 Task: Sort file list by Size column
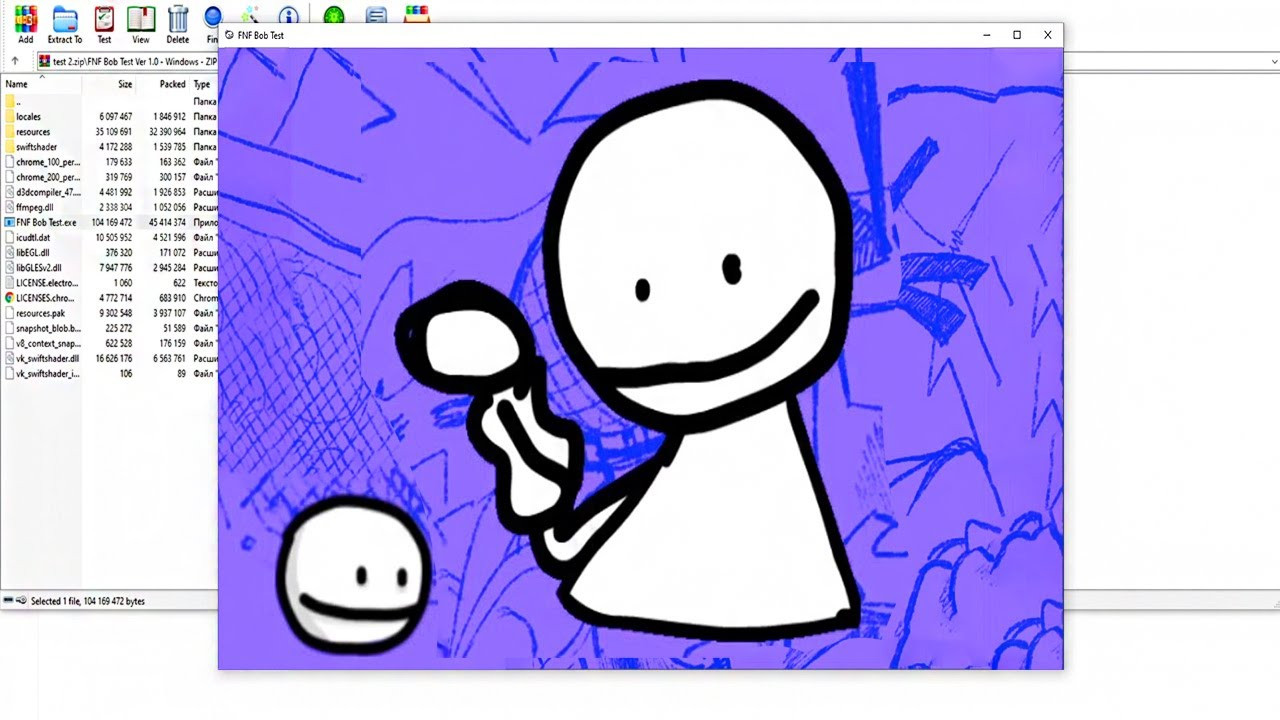(109, 84)
